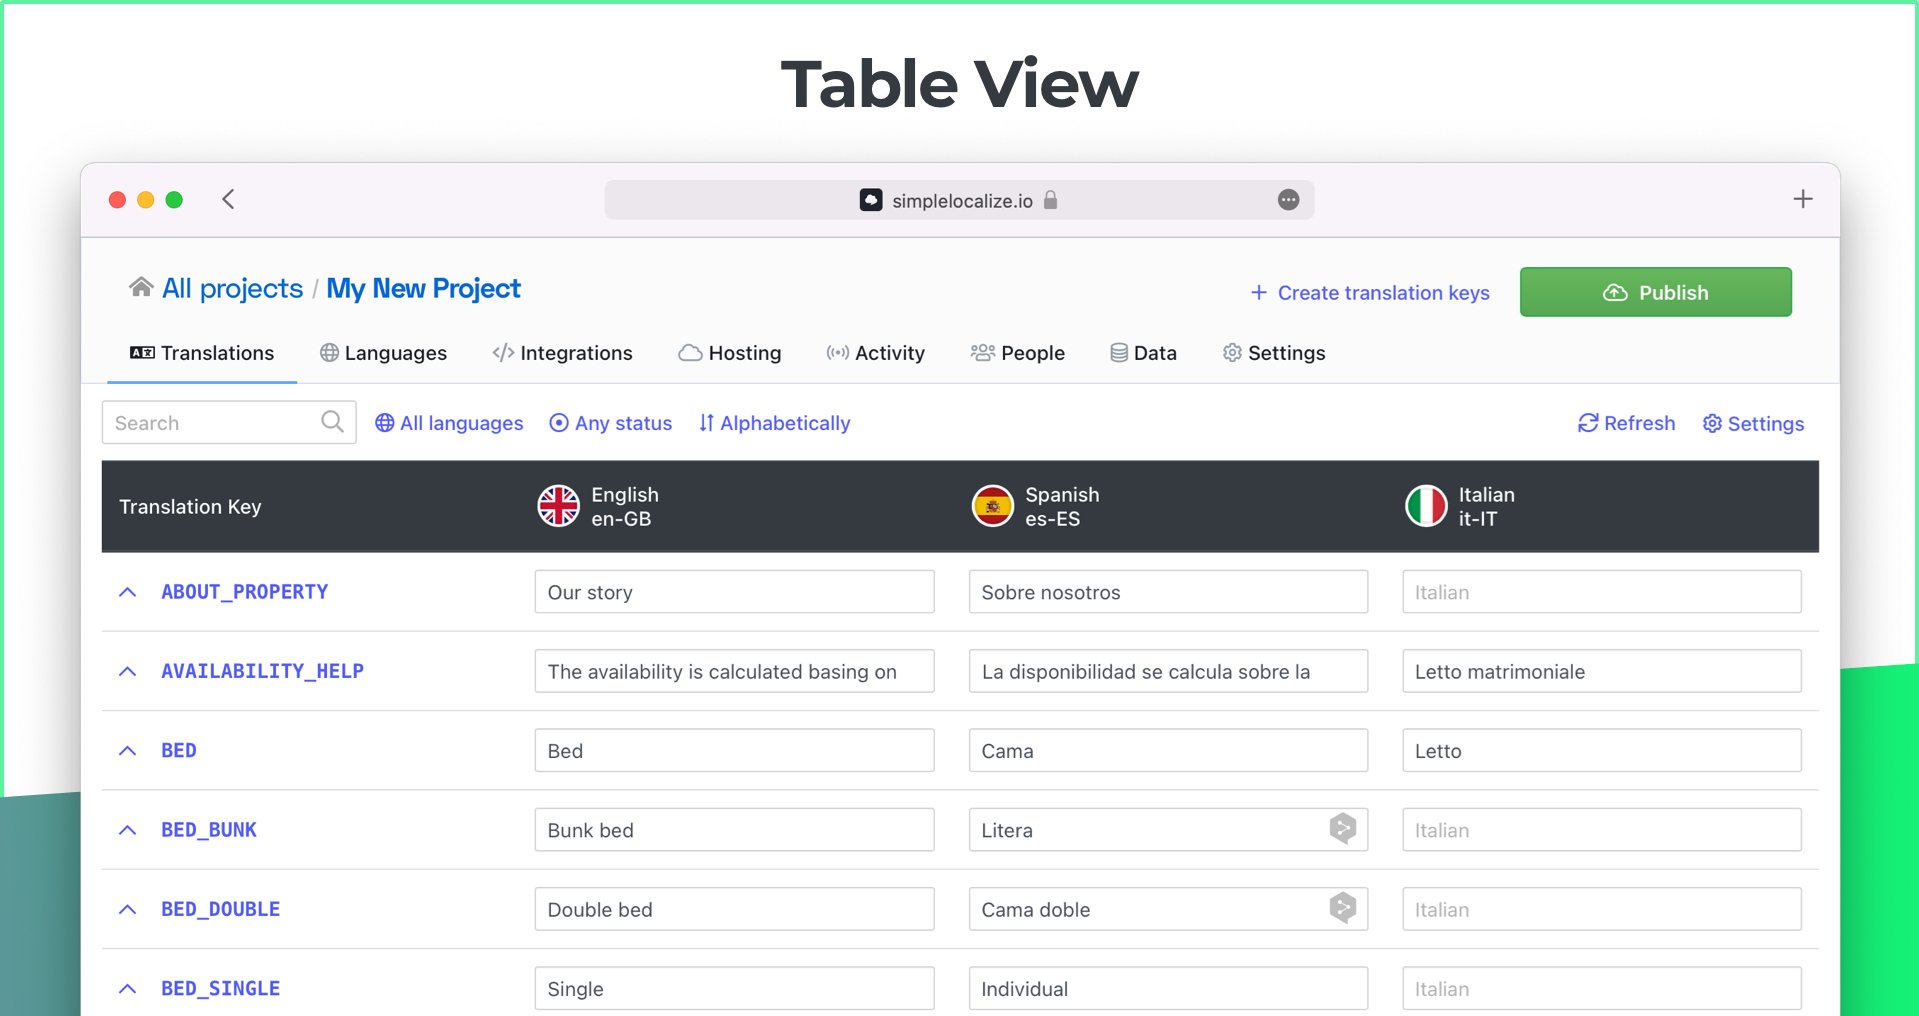1919x1016 pixels.
Task: Click the browser address bar
Action: click(959, 200)
